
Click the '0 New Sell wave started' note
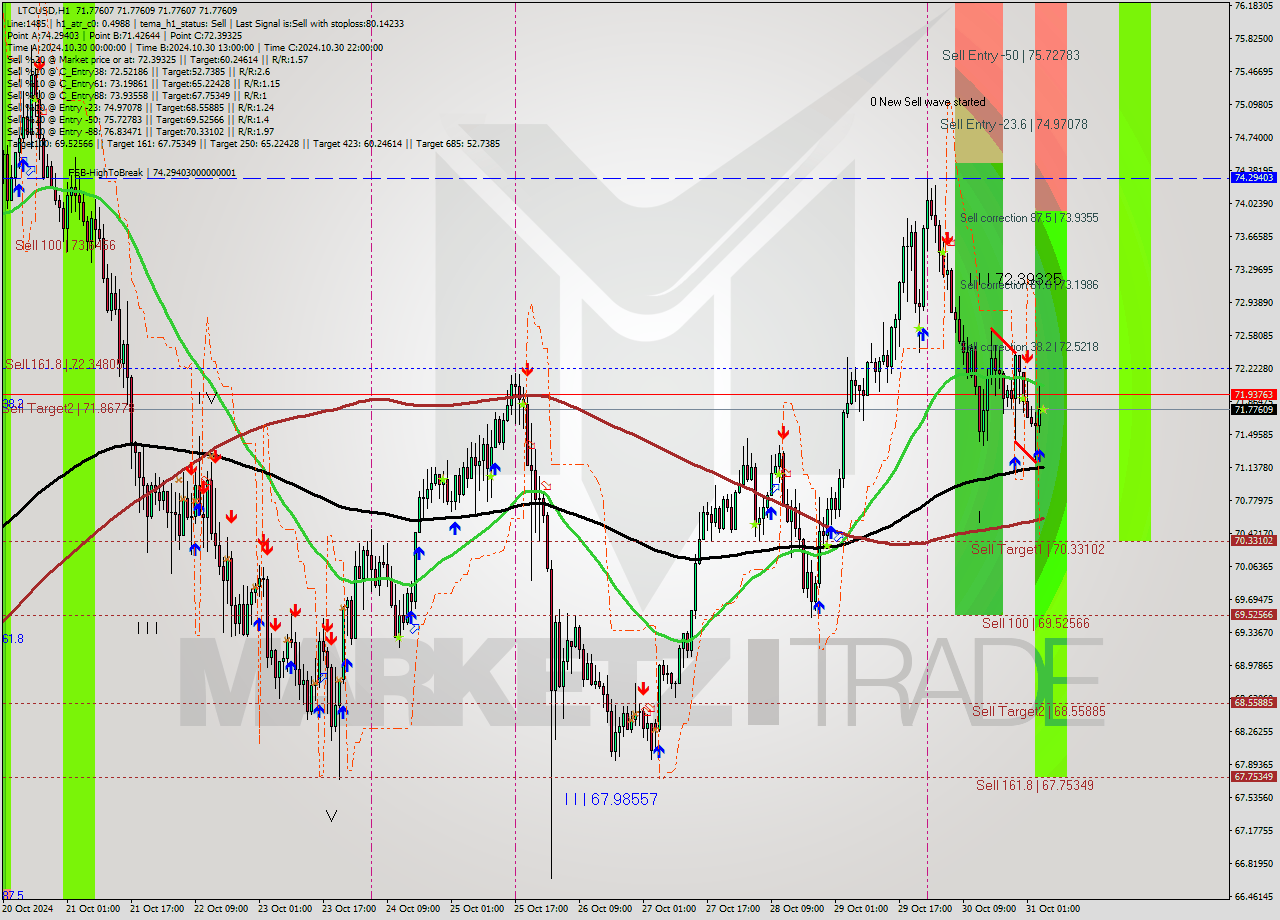point(927,102)
